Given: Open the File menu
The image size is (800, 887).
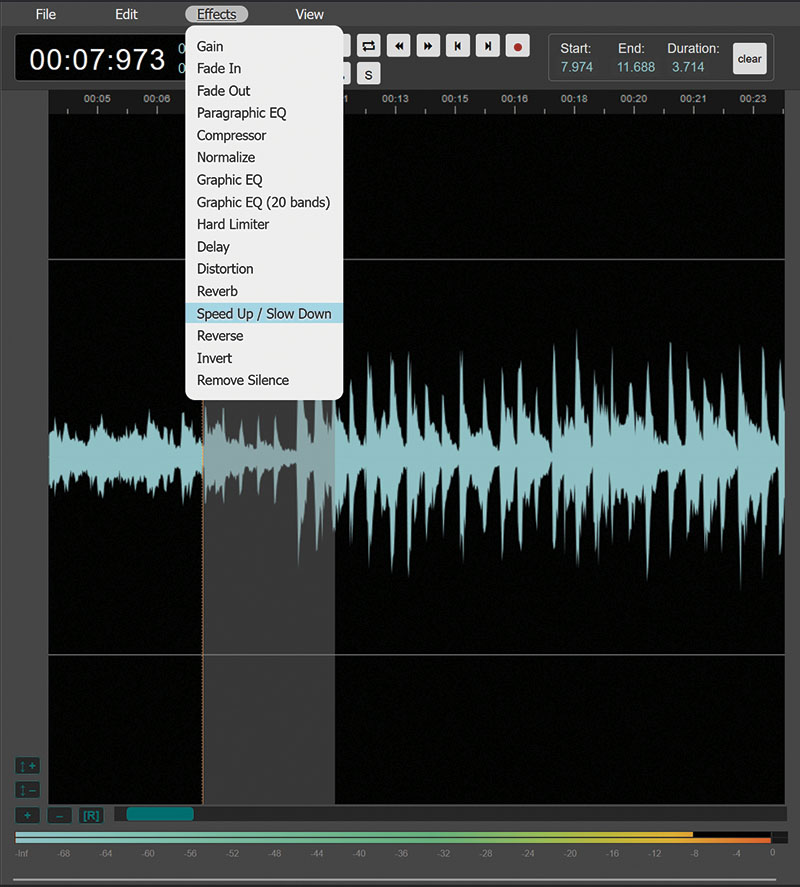Looking at the screenshot, I should (46, 15).
